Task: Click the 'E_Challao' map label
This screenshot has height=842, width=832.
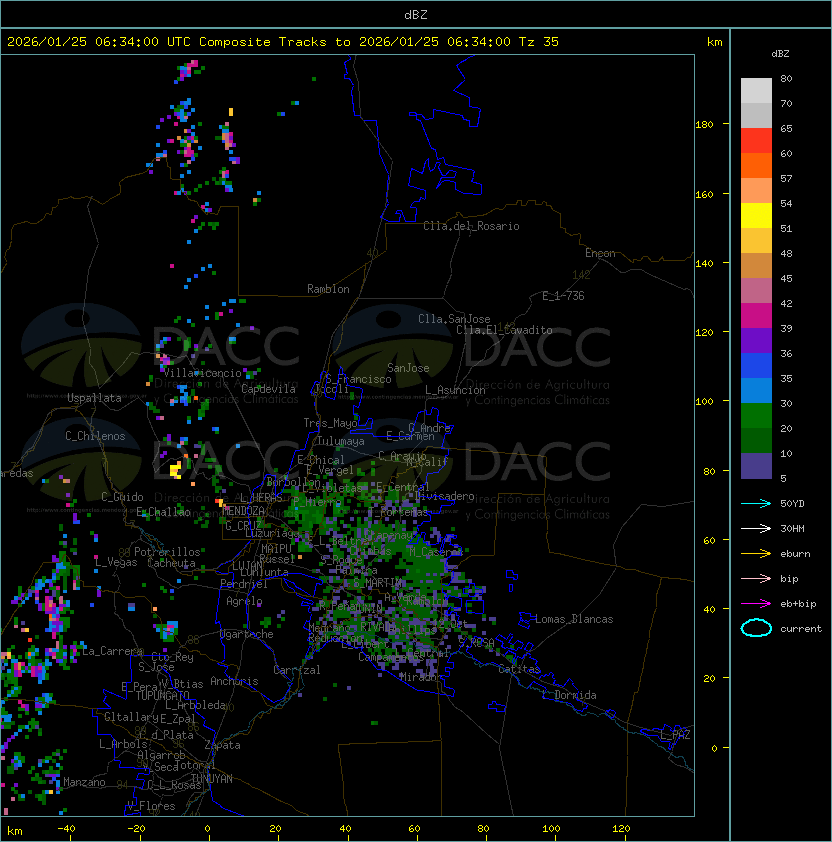Action: [x=163, y=512]
